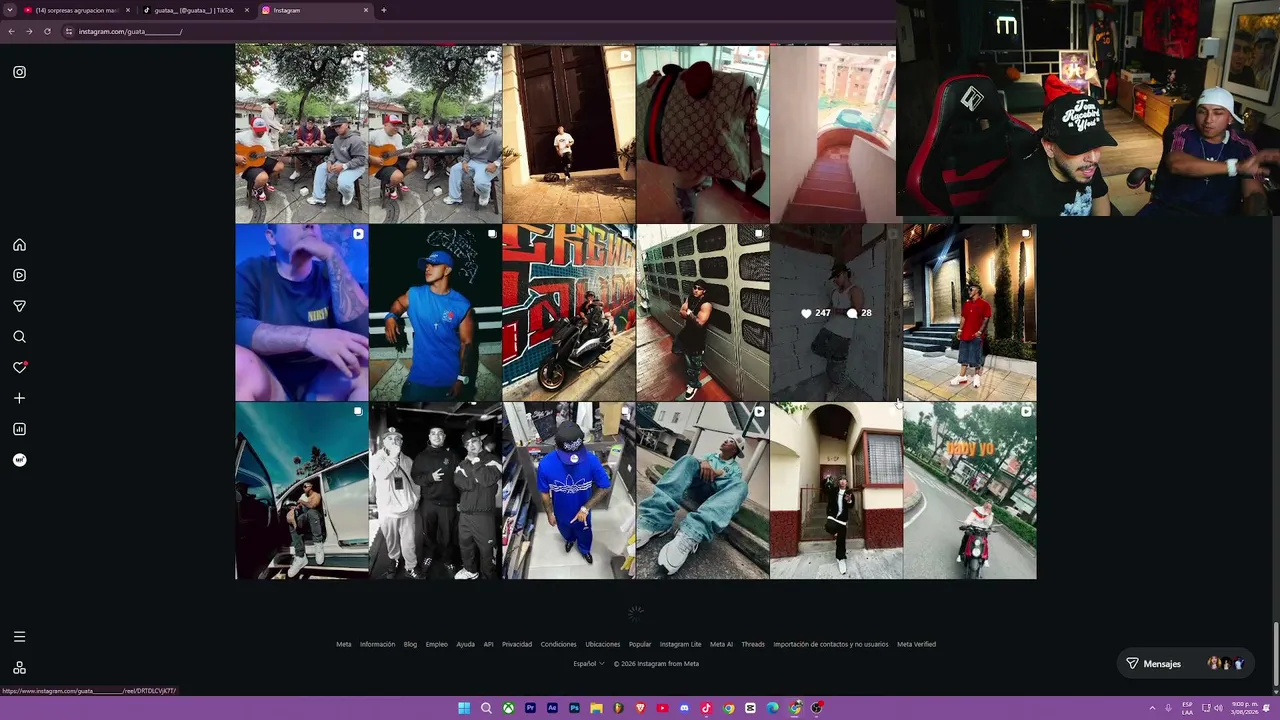This screenshot has height=720, width=1280.
Task: Open the volume control in system tray
Action: (x=1218, y=708)
